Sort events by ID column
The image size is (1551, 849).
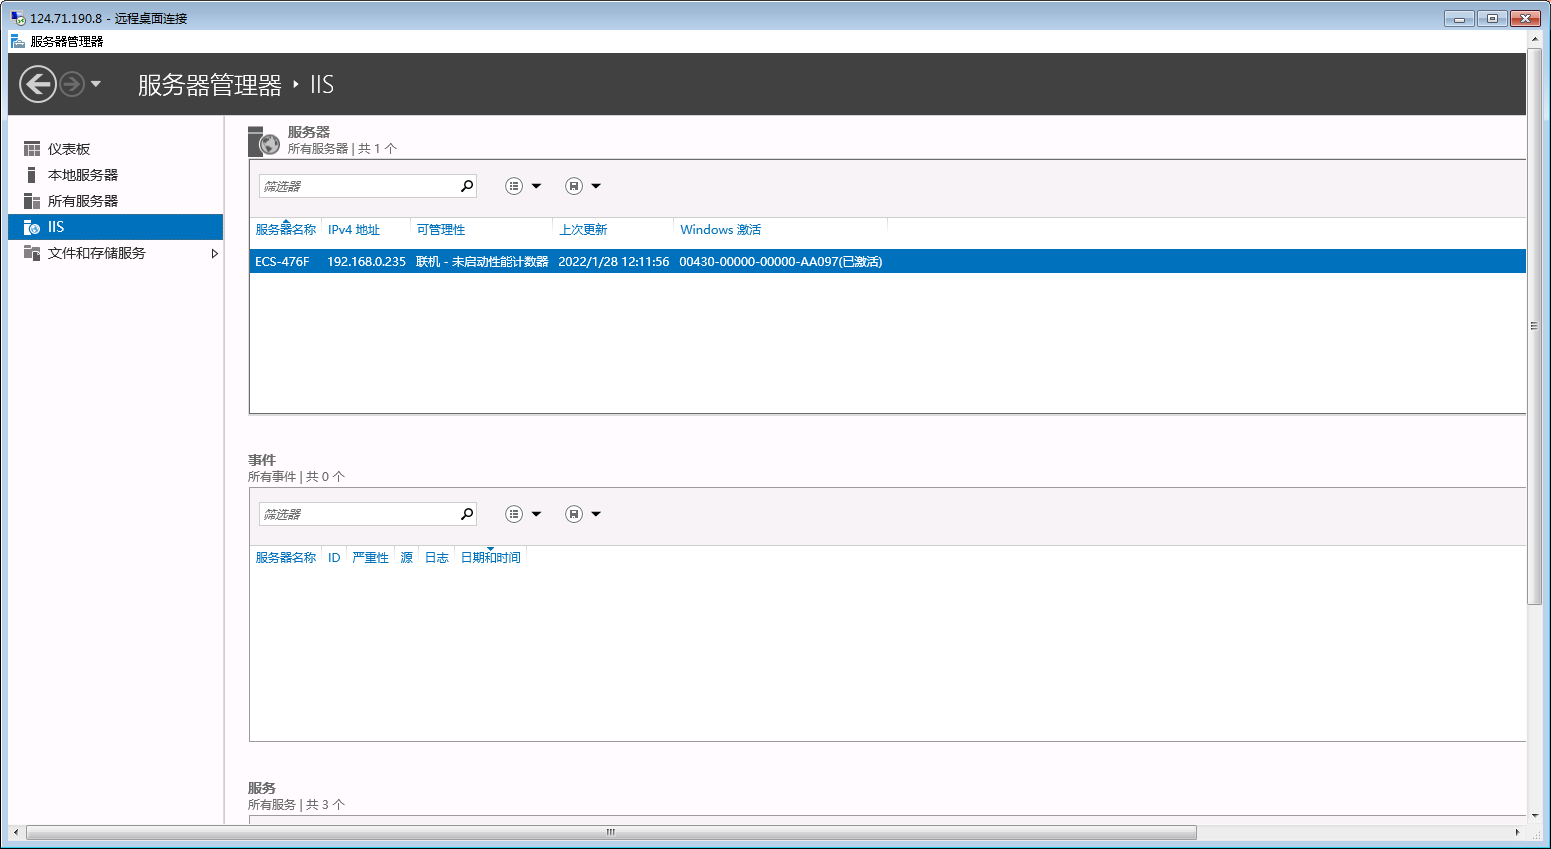coord(334,558)
